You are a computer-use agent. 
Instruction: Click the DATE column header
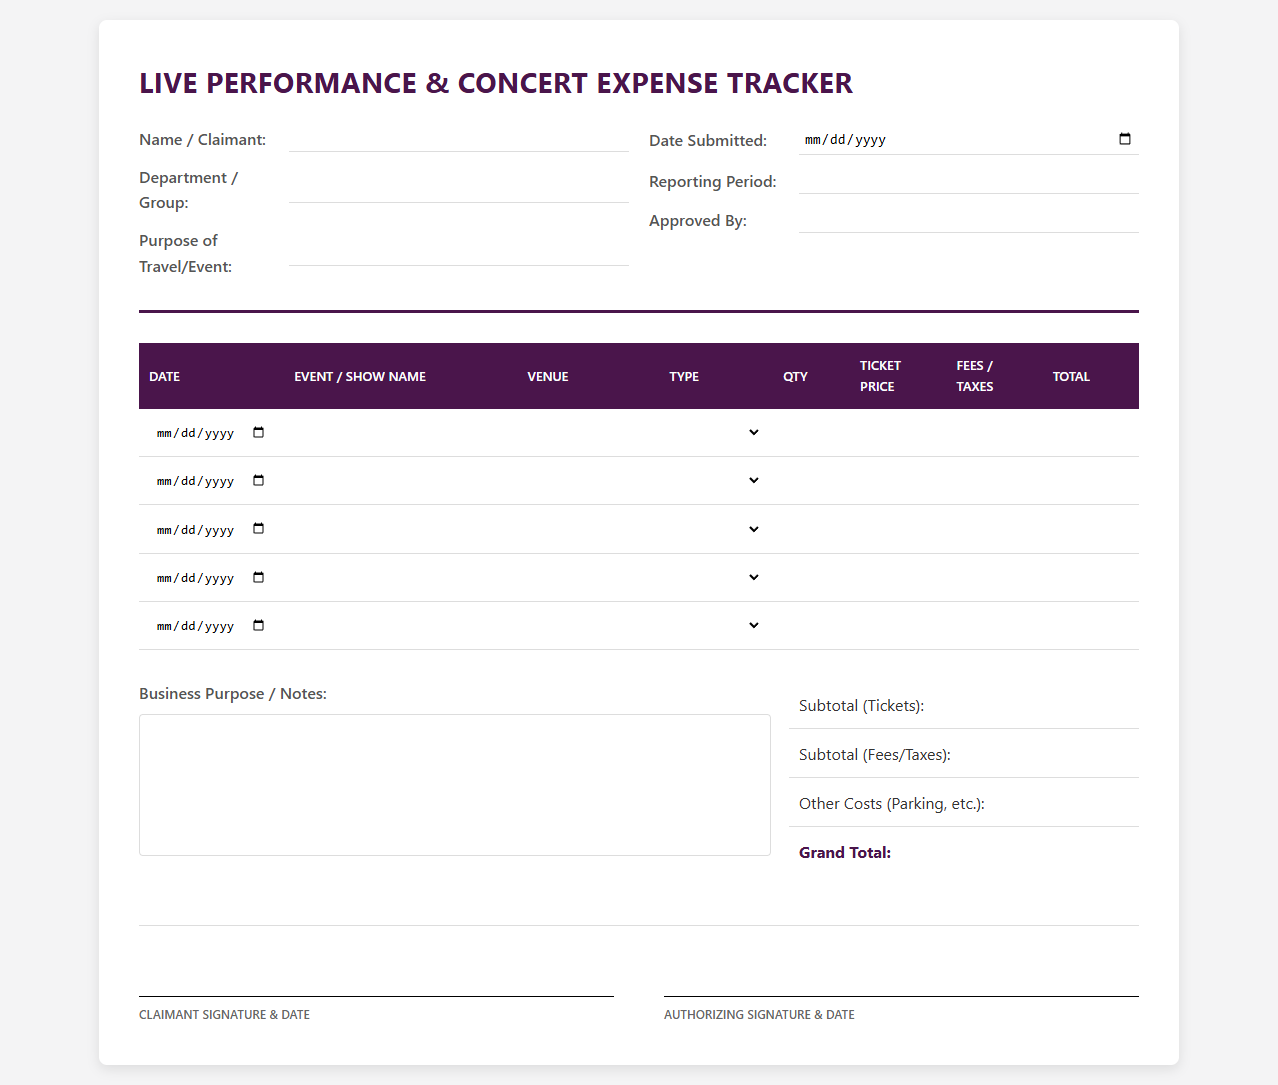click(x=164, y=377)
